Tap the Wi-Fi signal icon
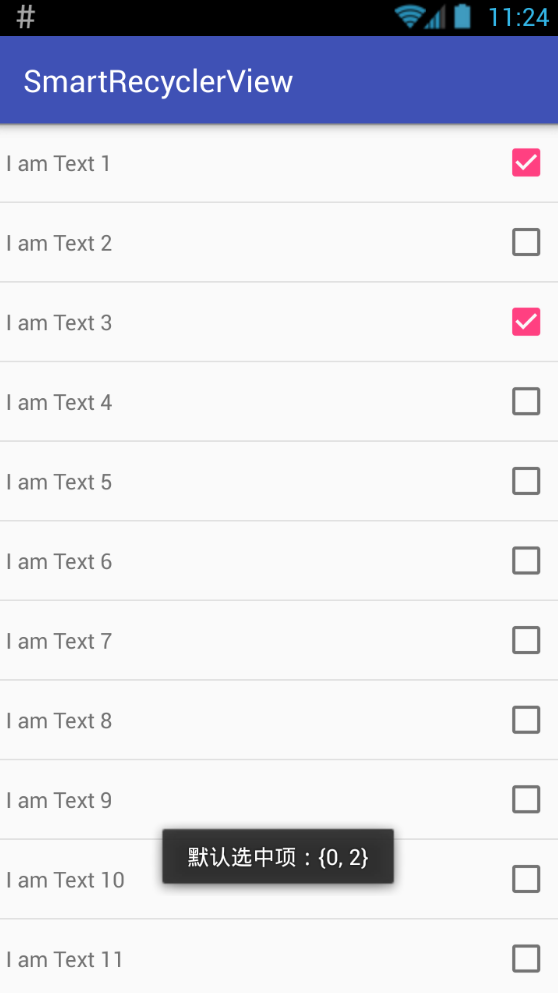This screenshot has width=558, height=993. (x=409, y=17)
